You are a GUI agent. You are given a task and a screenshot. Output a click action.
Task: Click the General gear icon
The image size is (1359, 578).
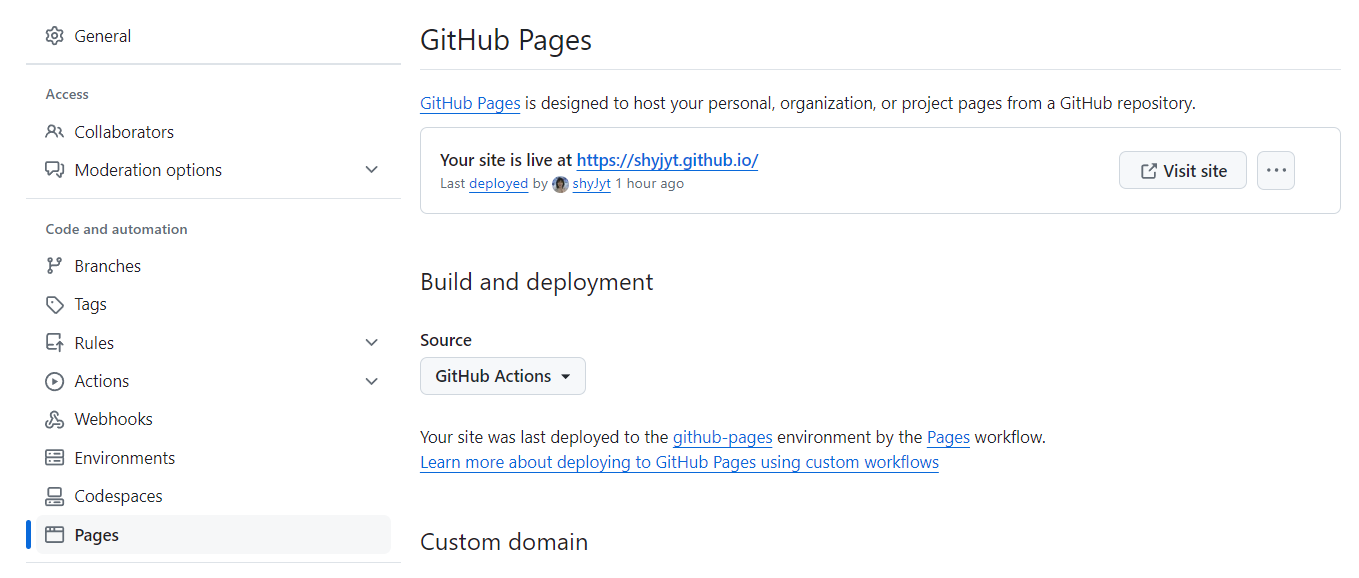(x=55, y=36)
